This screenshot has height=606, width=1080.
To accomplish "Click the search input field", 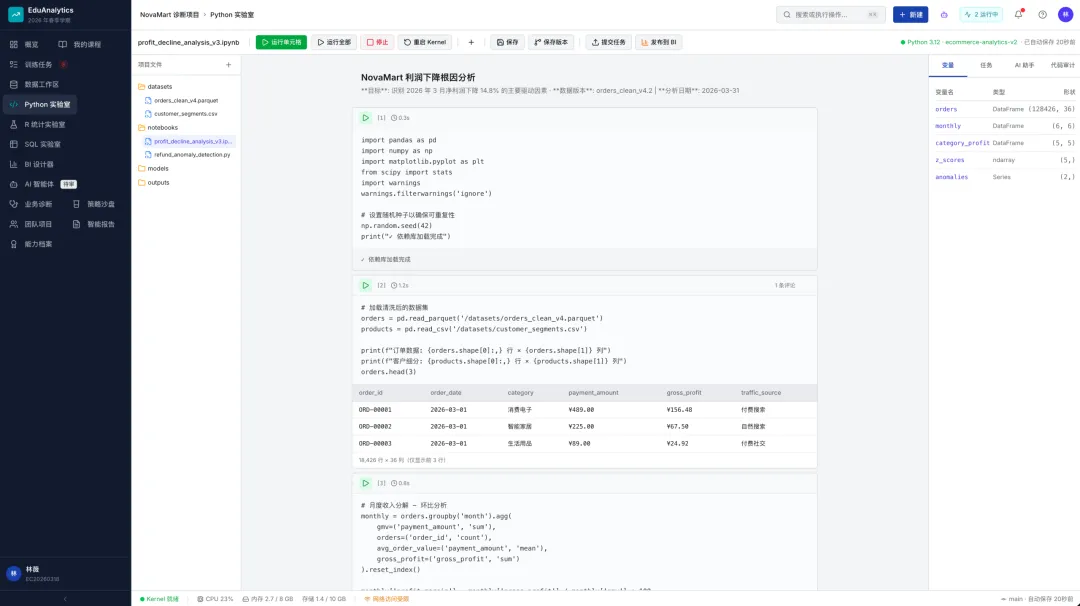I will pos(831,14).
